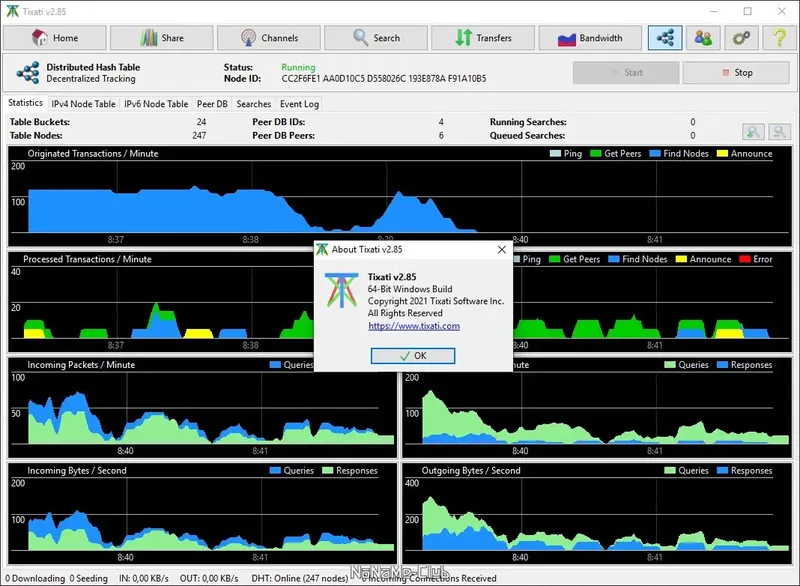Open the Transfers section
Viewport: 800px width, 586px height.
pyautogui.click(x=483, y=38)
